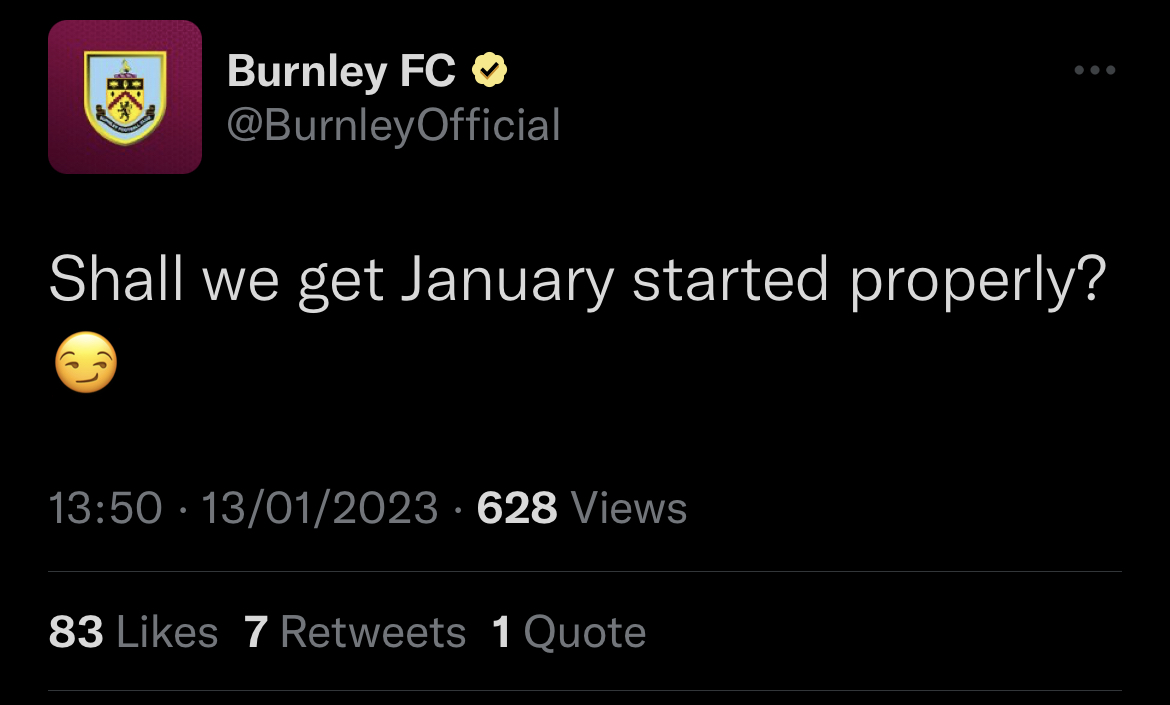This screenshot has height=705, width=1170.
Task: View the 628 Views analytics
Action: tap(581, 508)
